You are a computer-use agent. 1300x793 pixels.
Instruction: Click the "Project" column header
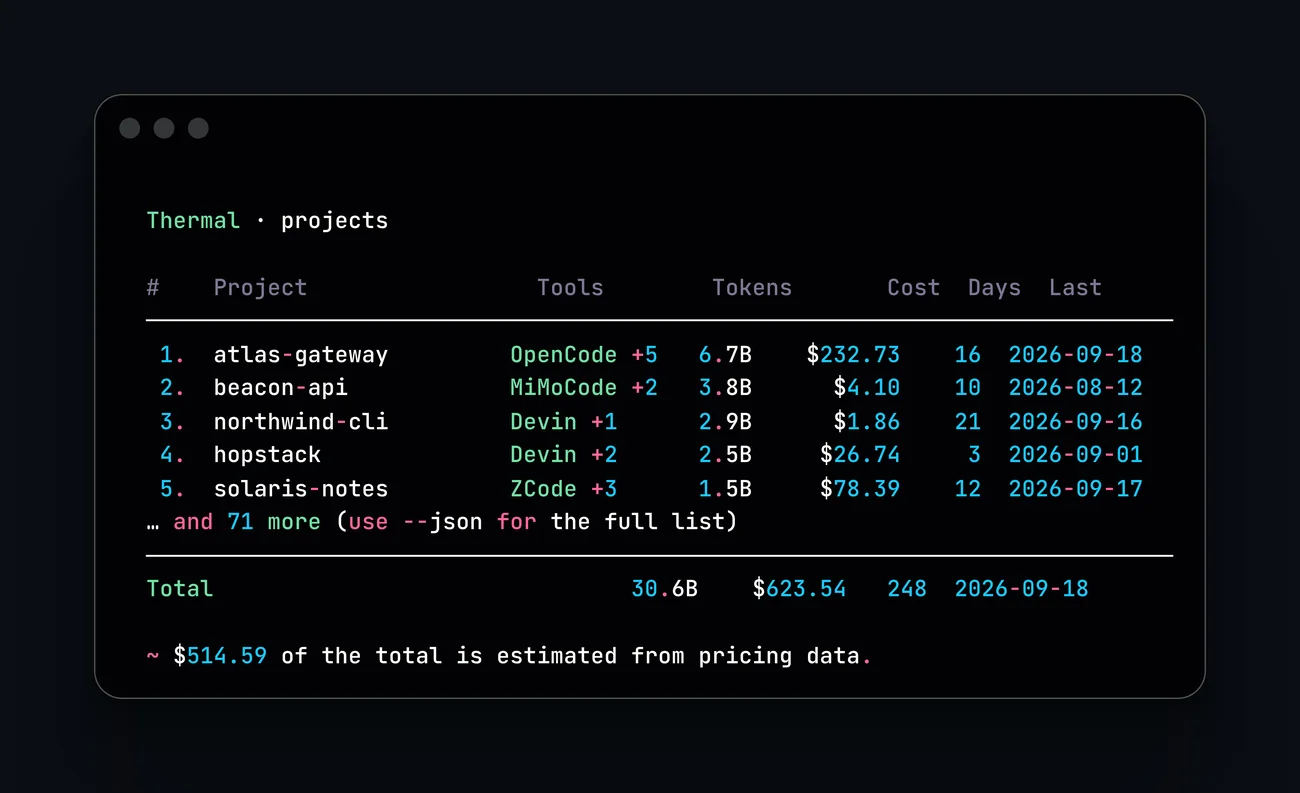click(x=260, y=288)
